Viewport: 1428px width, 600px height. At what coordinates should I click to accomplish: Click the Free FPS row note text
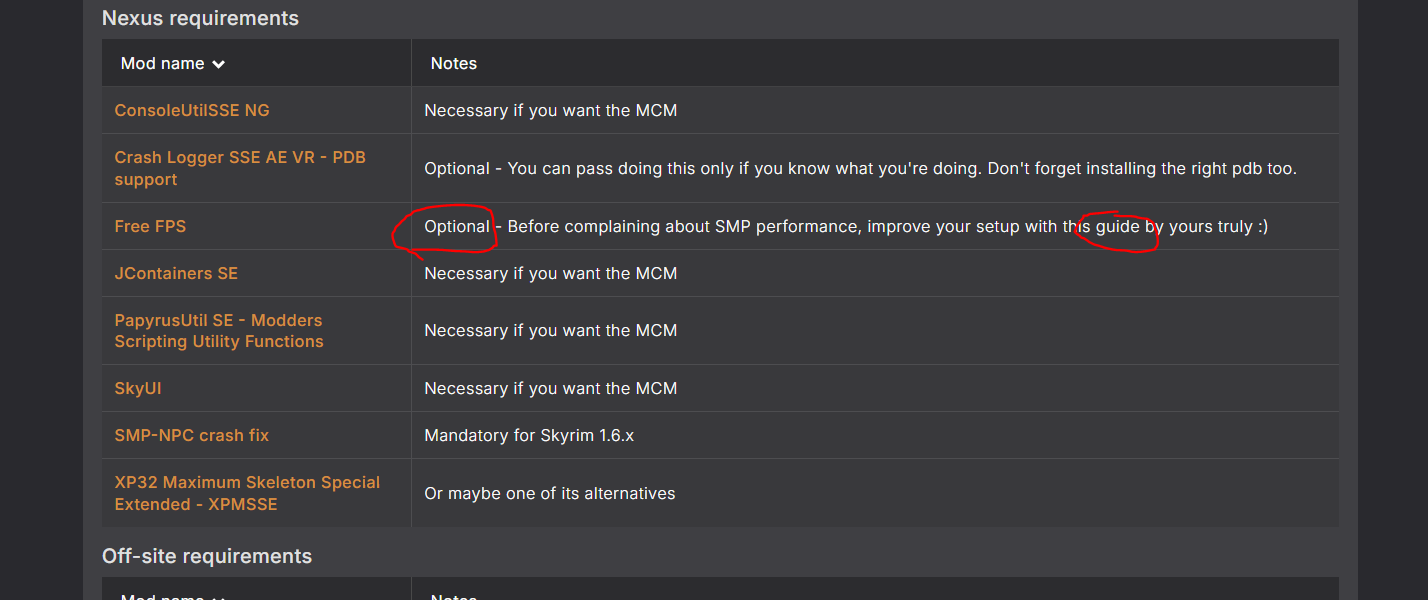(x=846, y=226)
